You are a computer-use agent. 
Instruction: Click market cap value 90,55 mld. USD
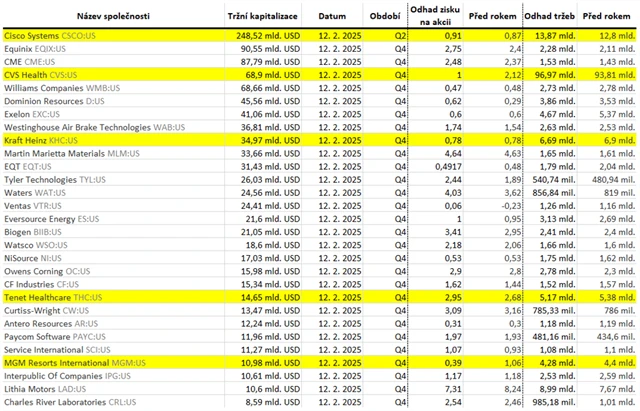coord(270,49)
